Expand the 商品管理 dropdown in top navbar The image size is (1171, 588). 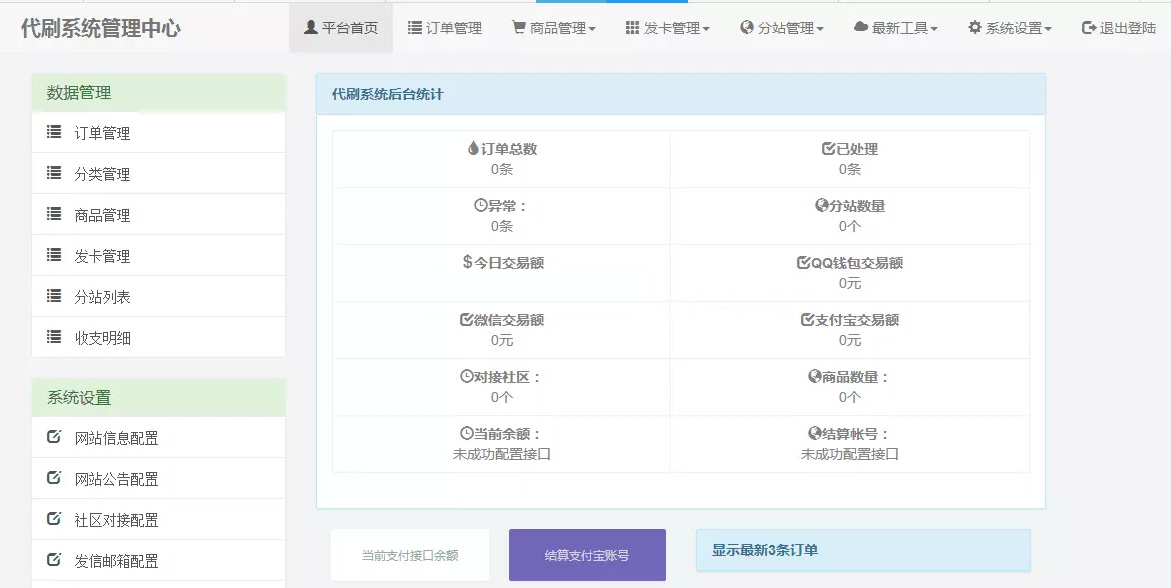click(x=553, y=28)
